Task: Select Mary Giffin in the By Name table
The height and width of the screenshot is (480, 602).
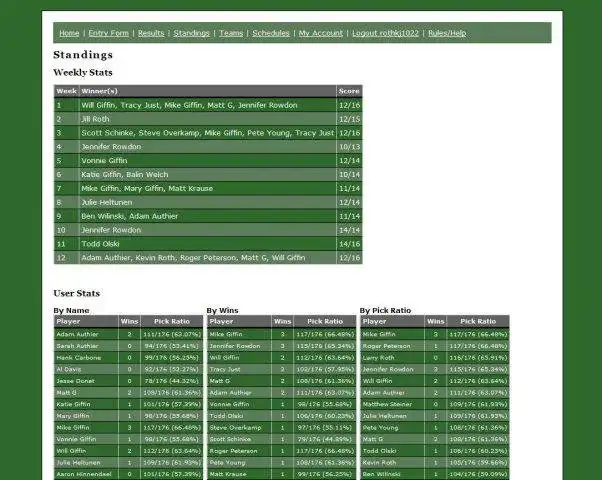Action: [73, 416]
